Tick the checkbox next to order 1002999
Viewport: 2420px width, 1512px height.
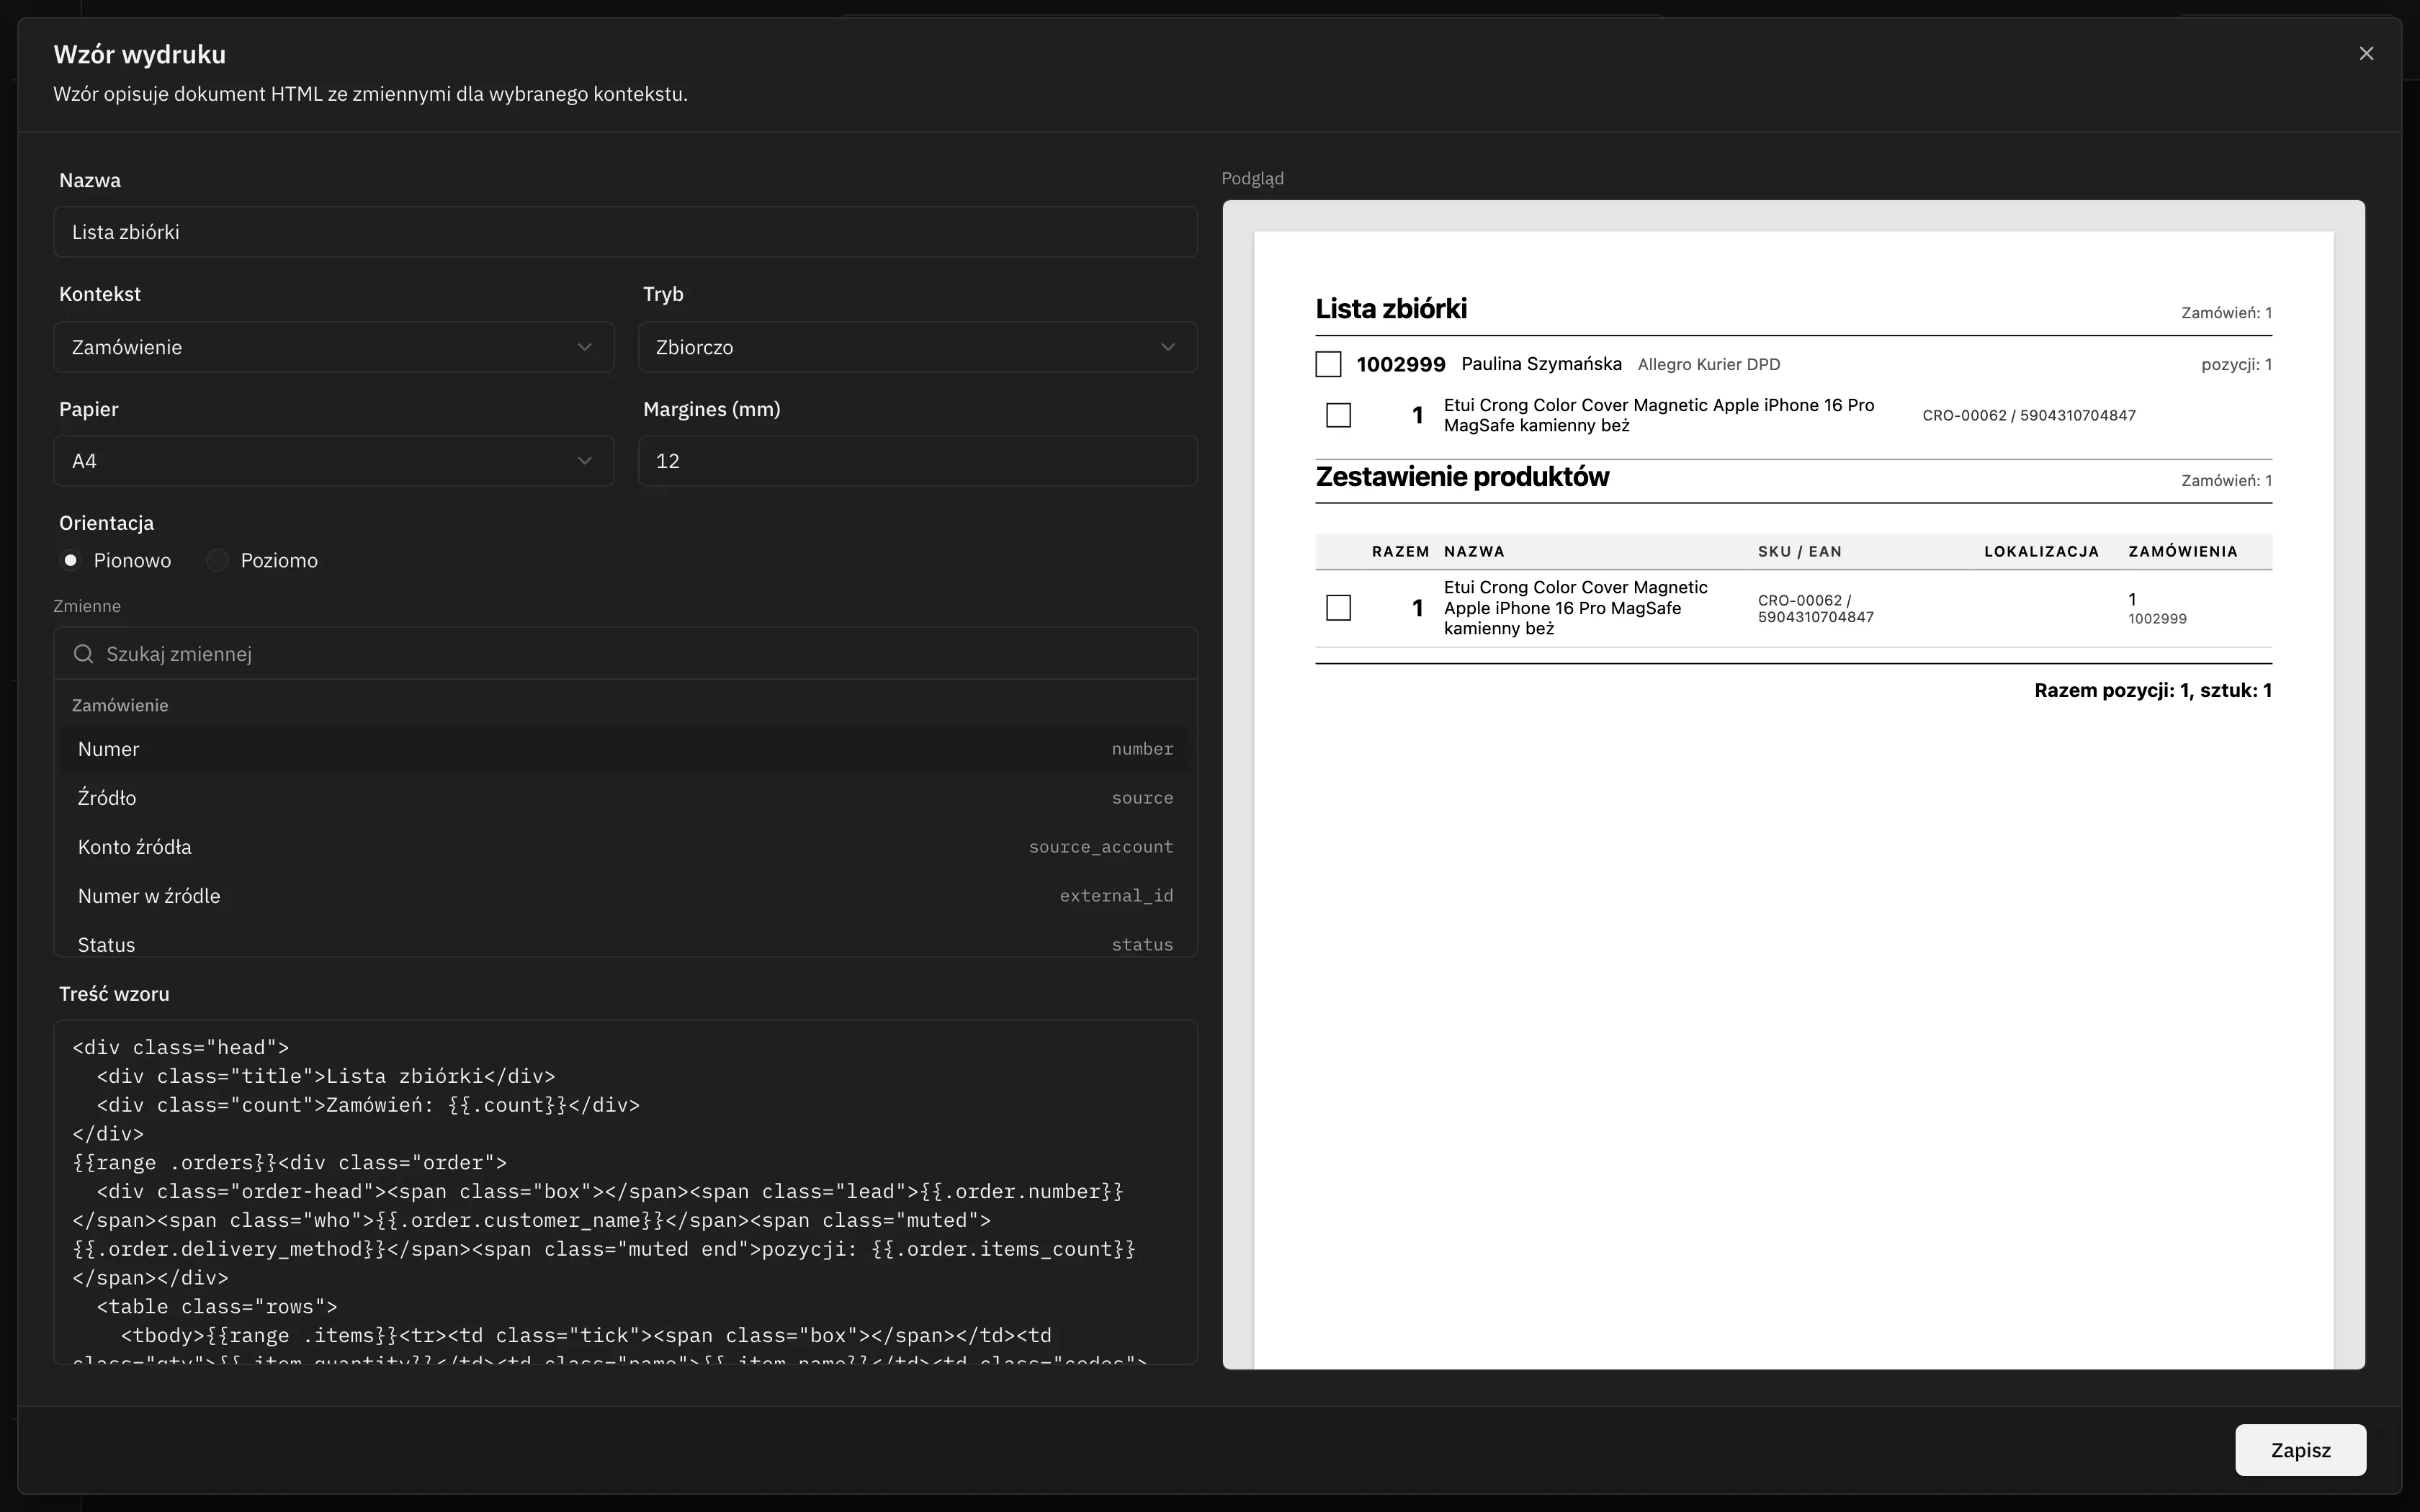coord(1328,364)
